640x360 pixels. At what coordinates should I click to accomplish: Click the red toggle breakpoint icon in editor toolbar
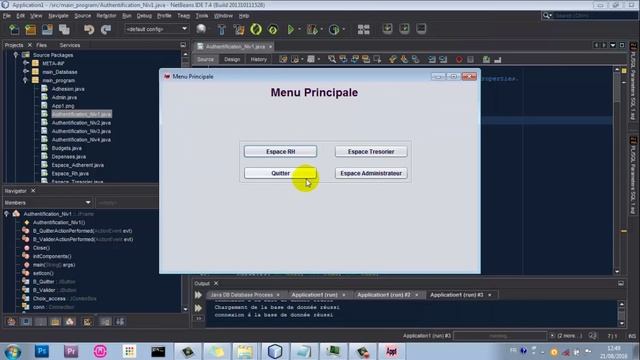(459, 60)
